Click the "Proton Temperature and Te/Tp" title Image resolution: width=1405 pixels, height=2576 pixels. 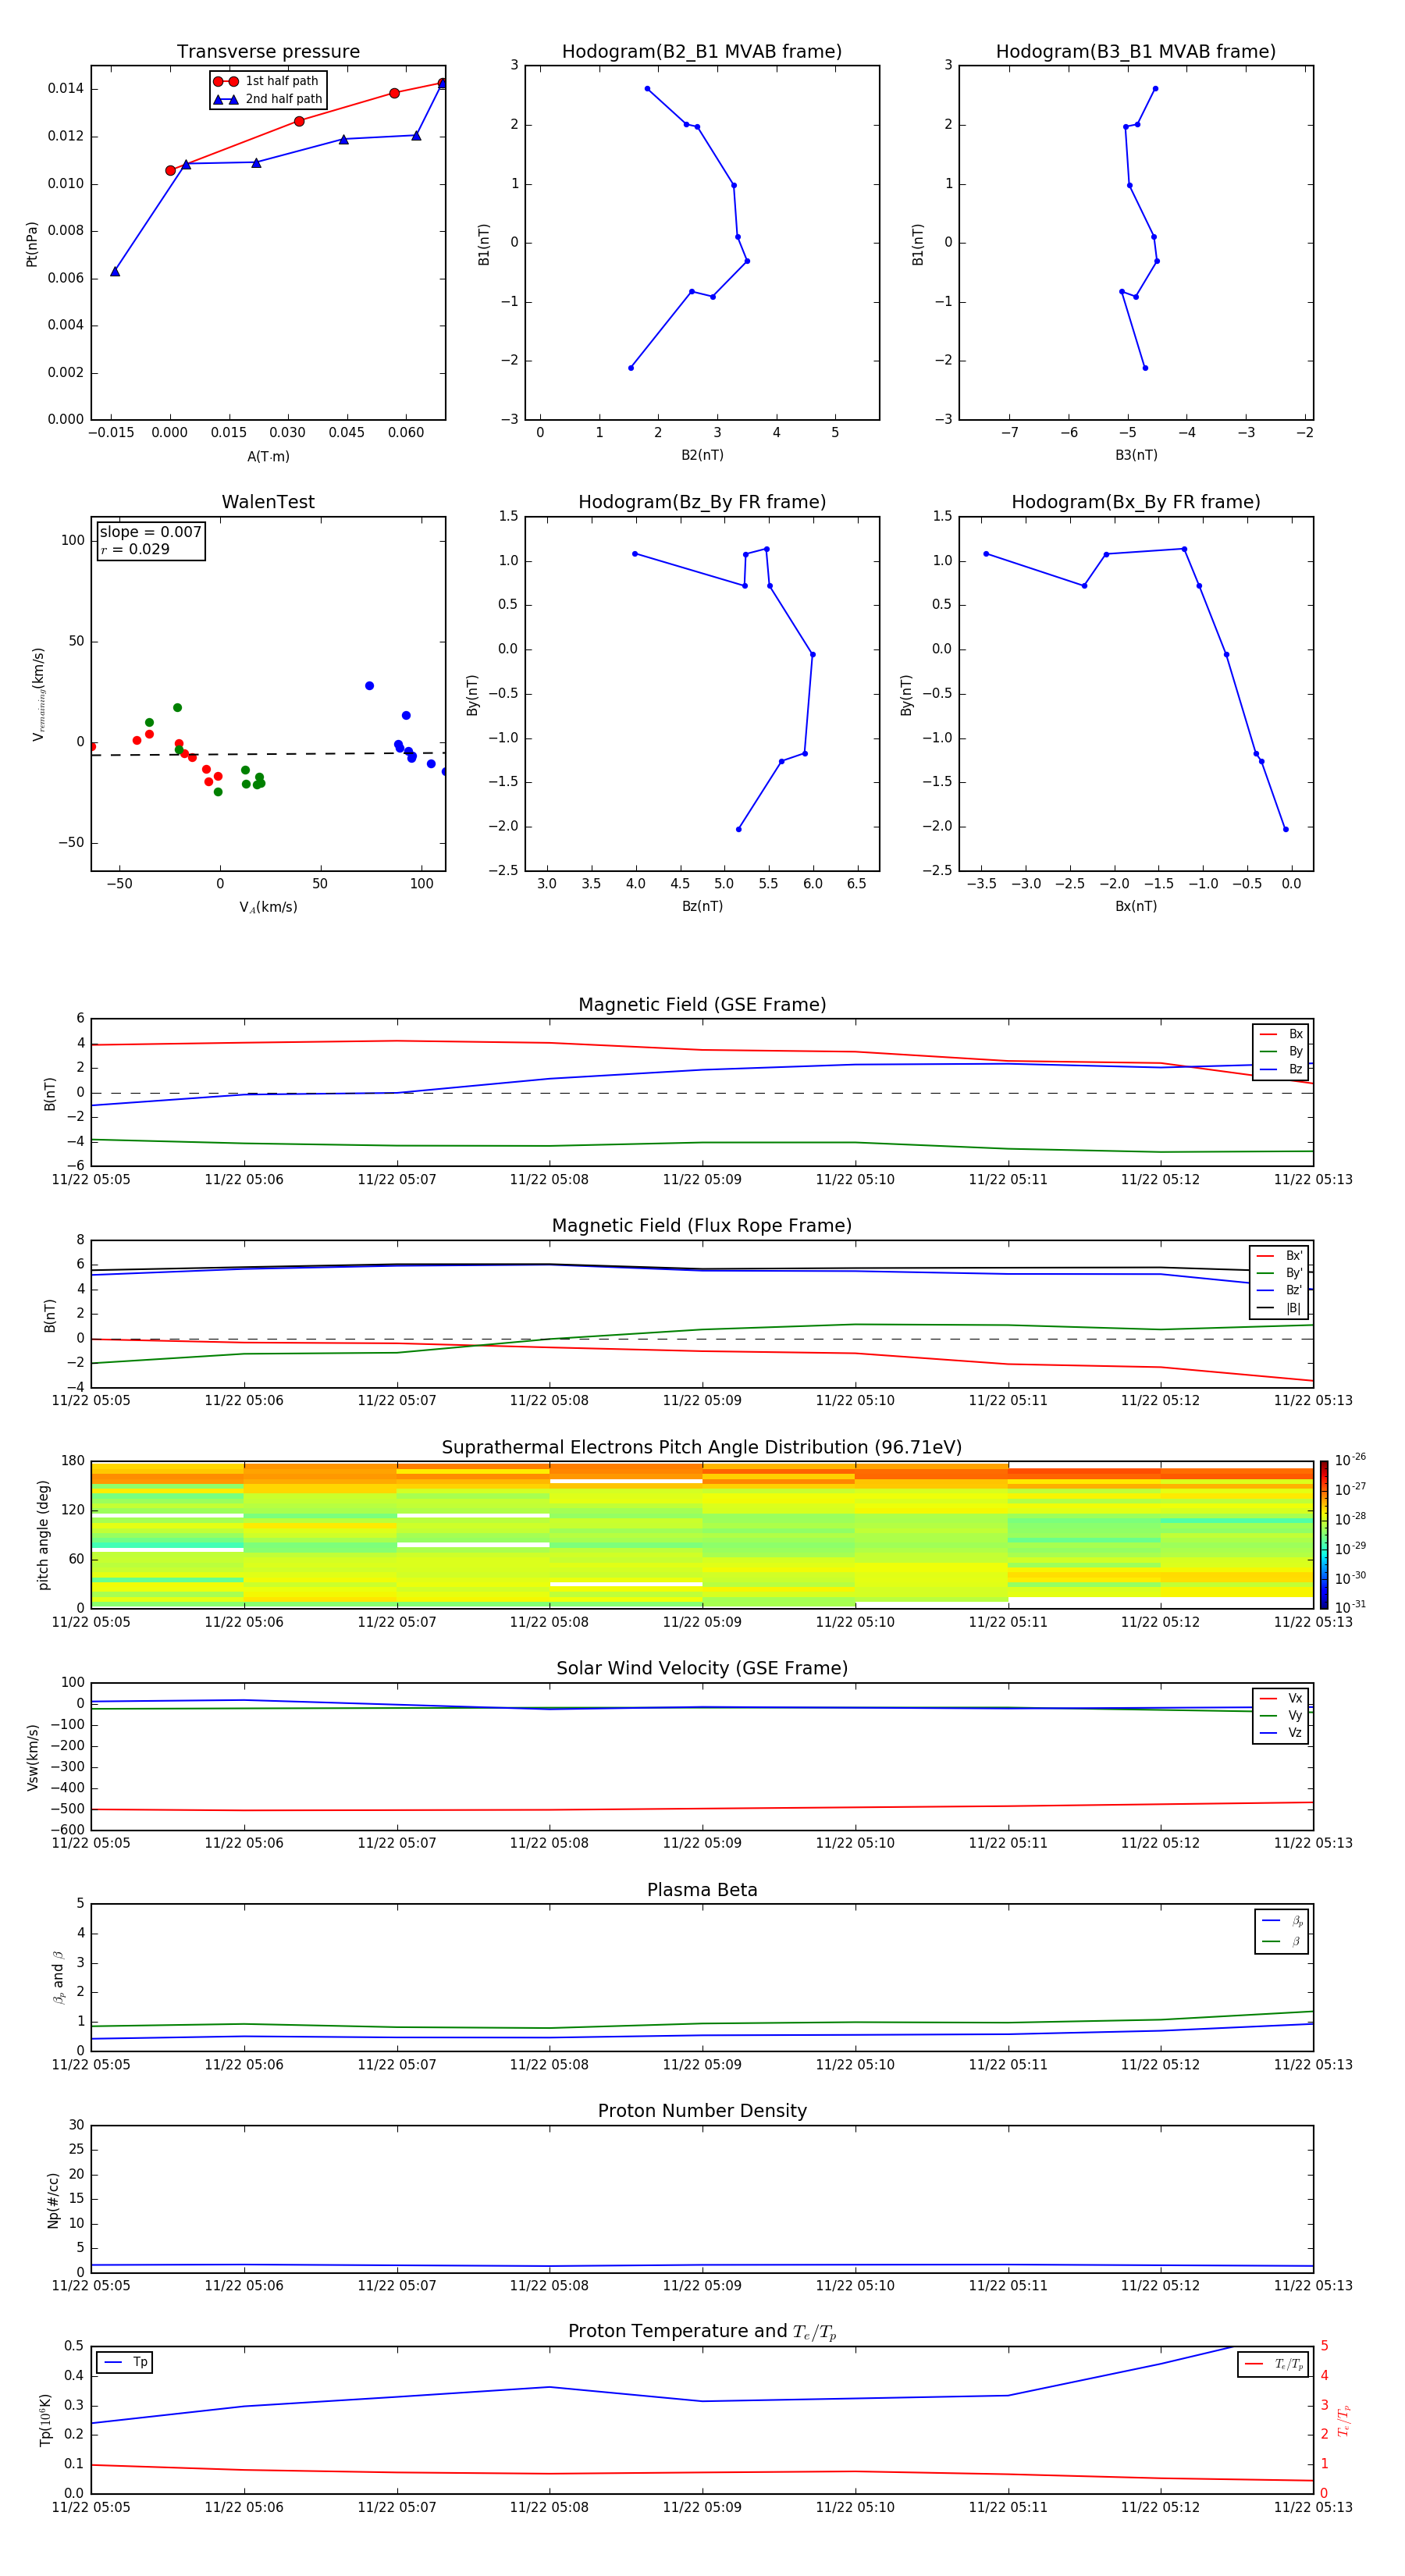tap(702, 2332)
